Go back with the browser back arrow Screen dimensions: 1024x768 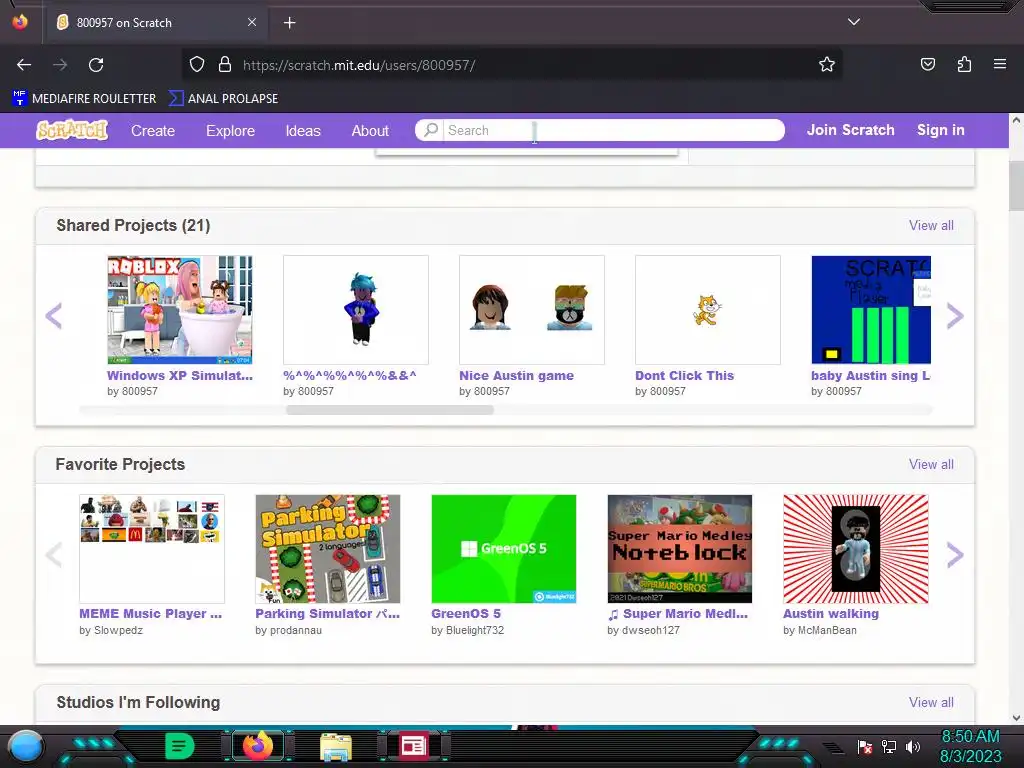[x=24, y=65]
